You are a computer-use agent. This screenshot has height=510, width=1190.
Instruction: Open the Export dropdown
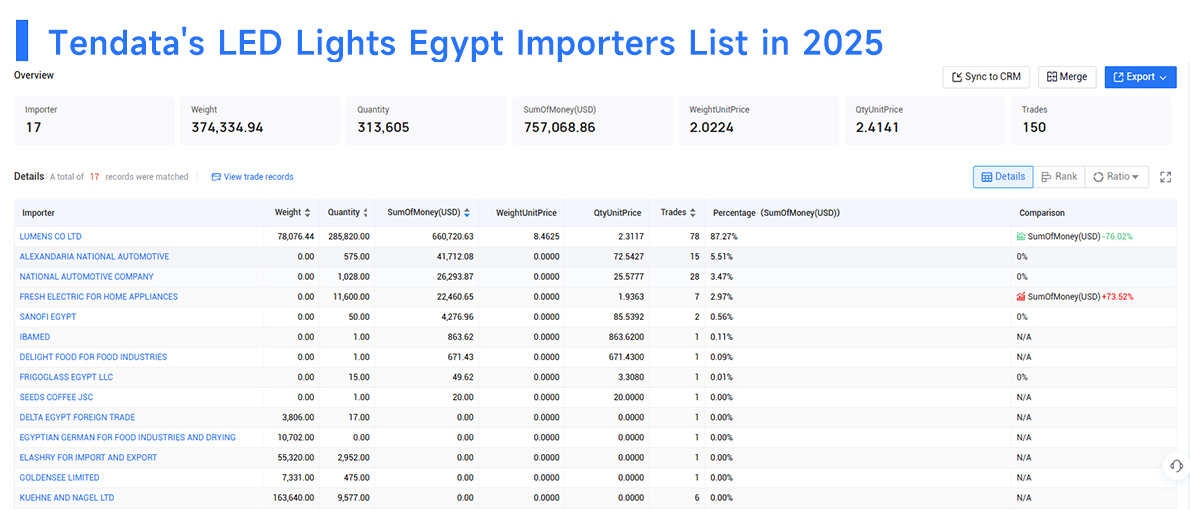(1140, 77)
